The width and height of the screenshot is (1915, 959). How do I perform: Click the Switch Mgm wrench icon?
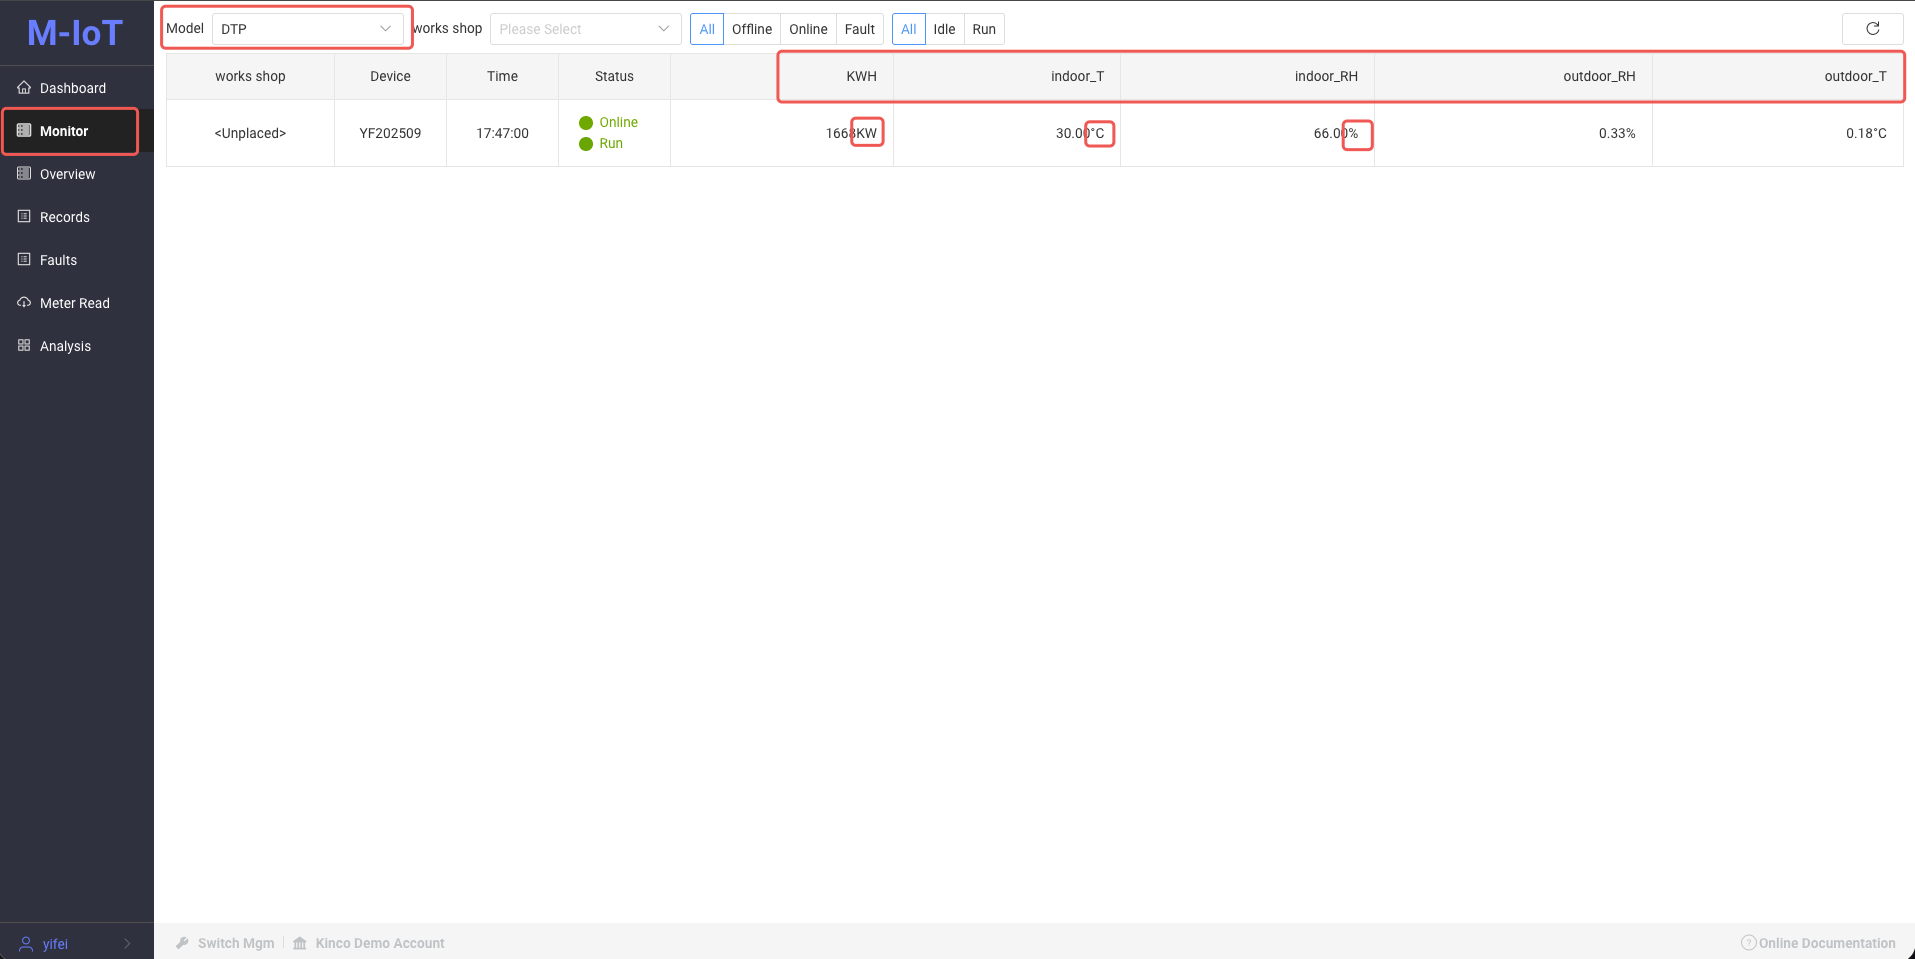[183, 943]
